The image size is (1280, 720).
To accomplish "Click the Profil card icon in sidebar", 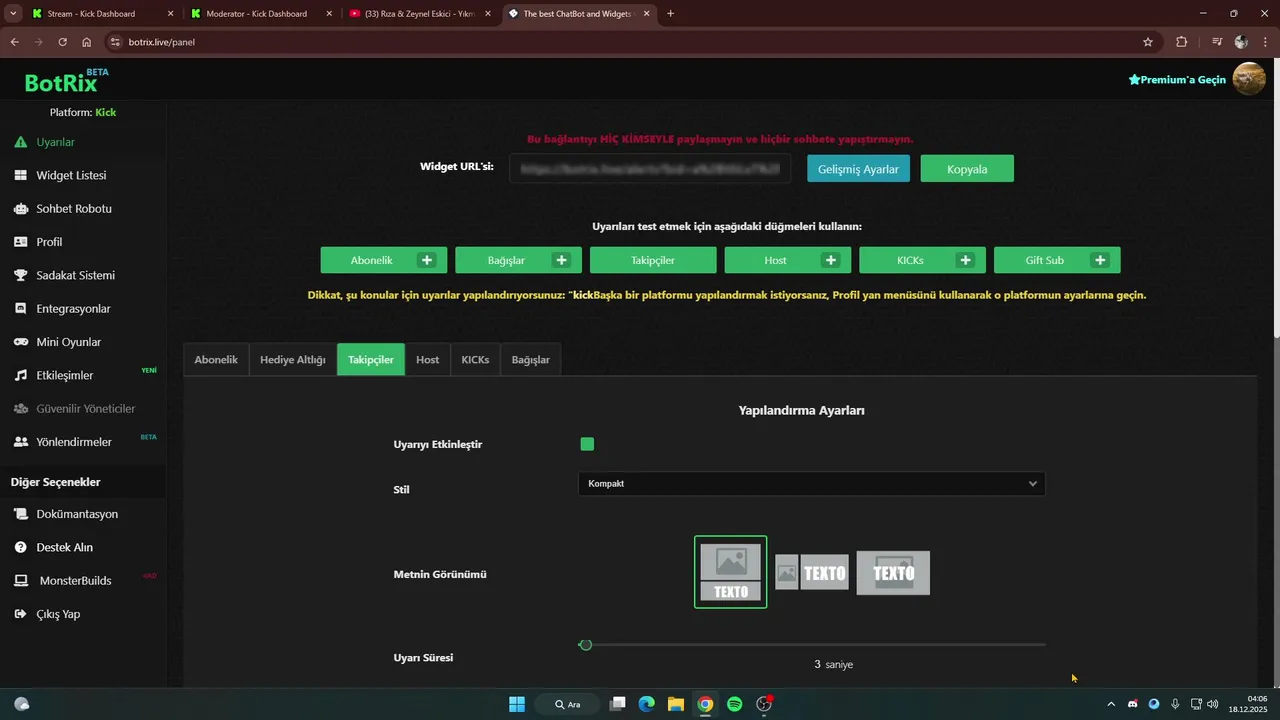I will tap(20, 242).
